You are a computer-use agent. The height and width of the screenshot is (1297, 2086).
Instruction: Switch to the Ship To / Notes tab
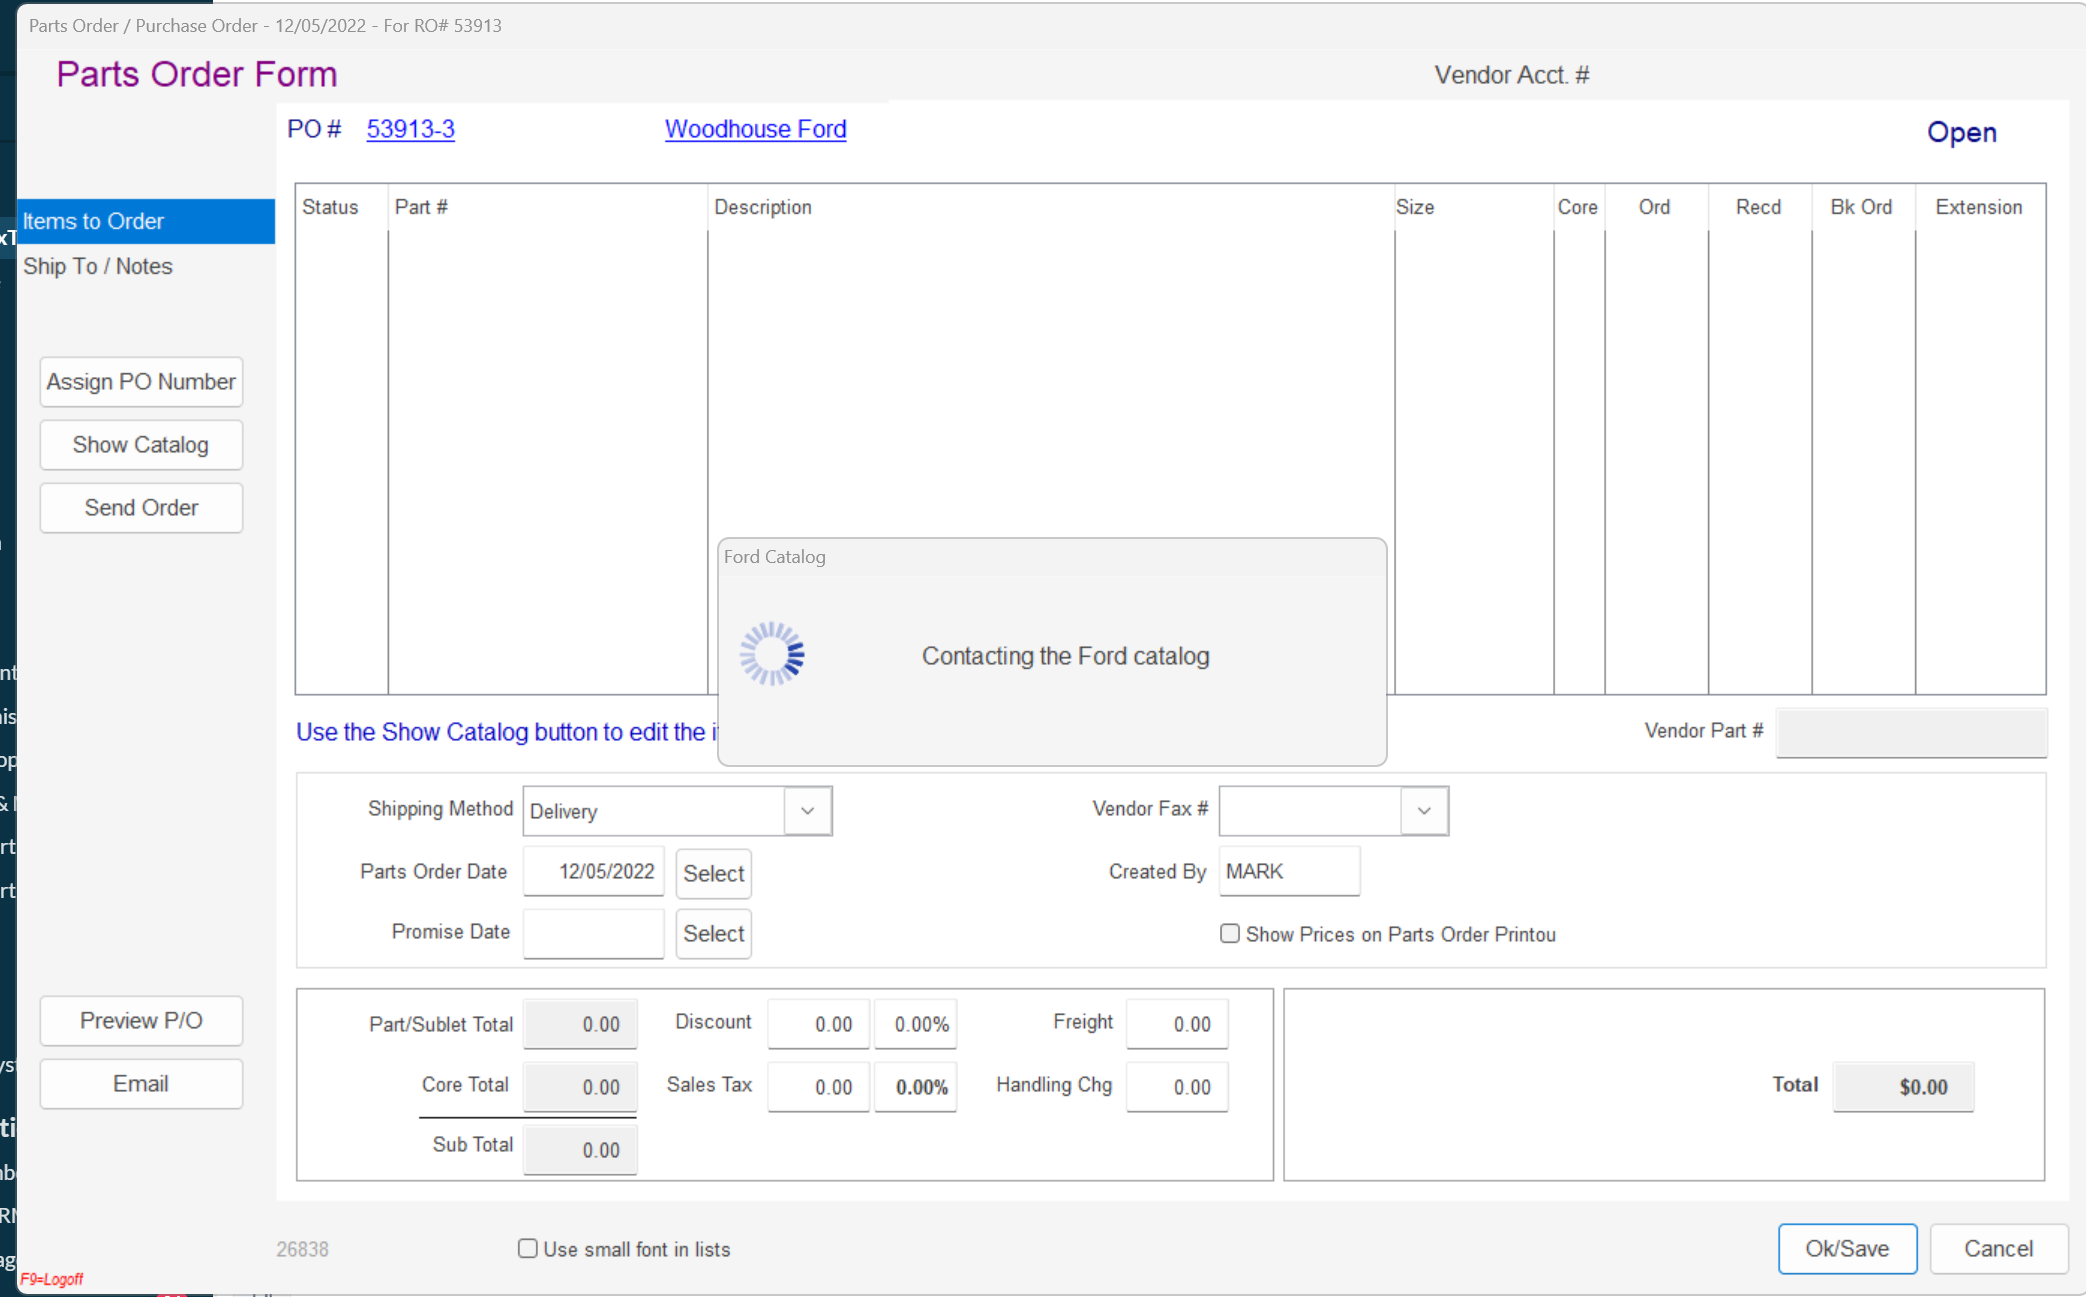click(x=98, y=266)
